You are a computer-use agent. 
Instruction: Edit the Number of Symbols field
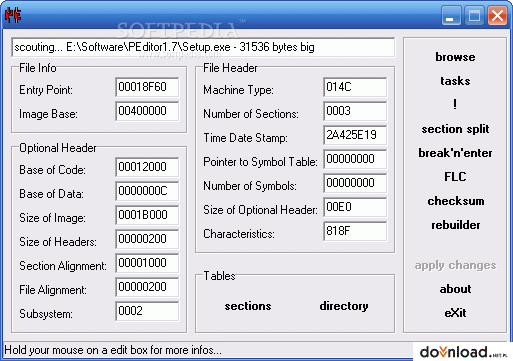tap(355, 183)
